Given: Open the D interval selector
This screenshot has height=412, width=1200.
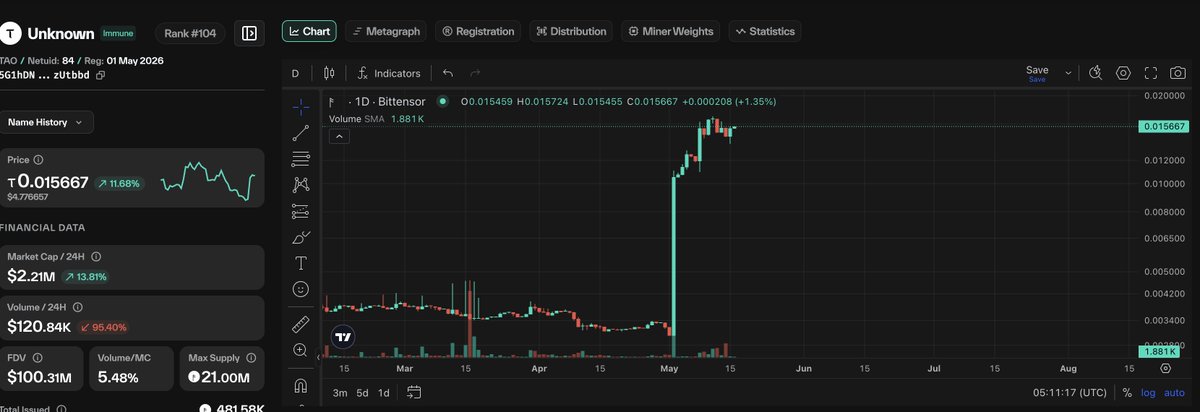Looking at the screenshot, I should (x=295, y=73).
